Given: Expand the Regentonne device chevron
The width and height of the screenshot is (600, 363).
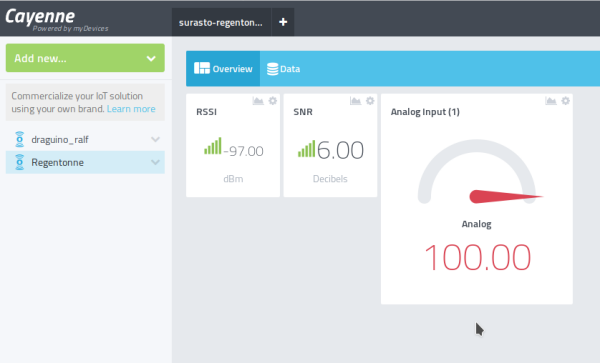Looking at the screenshot, I should pyautogui.click(x=155, y=162).
